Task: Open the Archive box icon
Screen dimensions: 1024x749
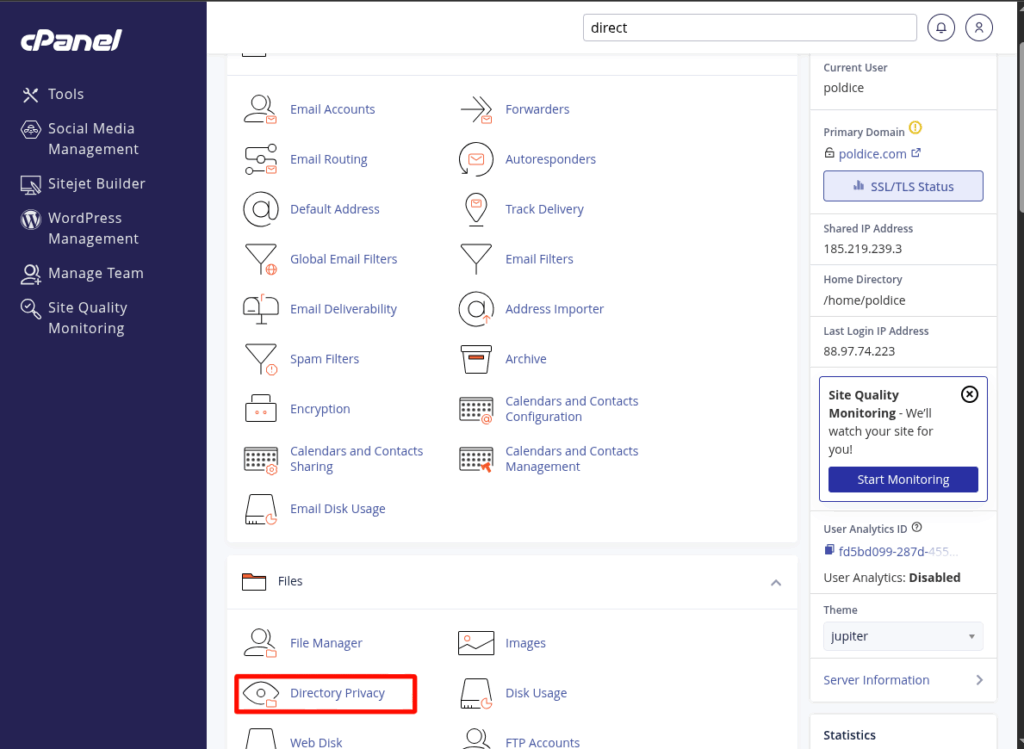Action: [x=476, y=359]
